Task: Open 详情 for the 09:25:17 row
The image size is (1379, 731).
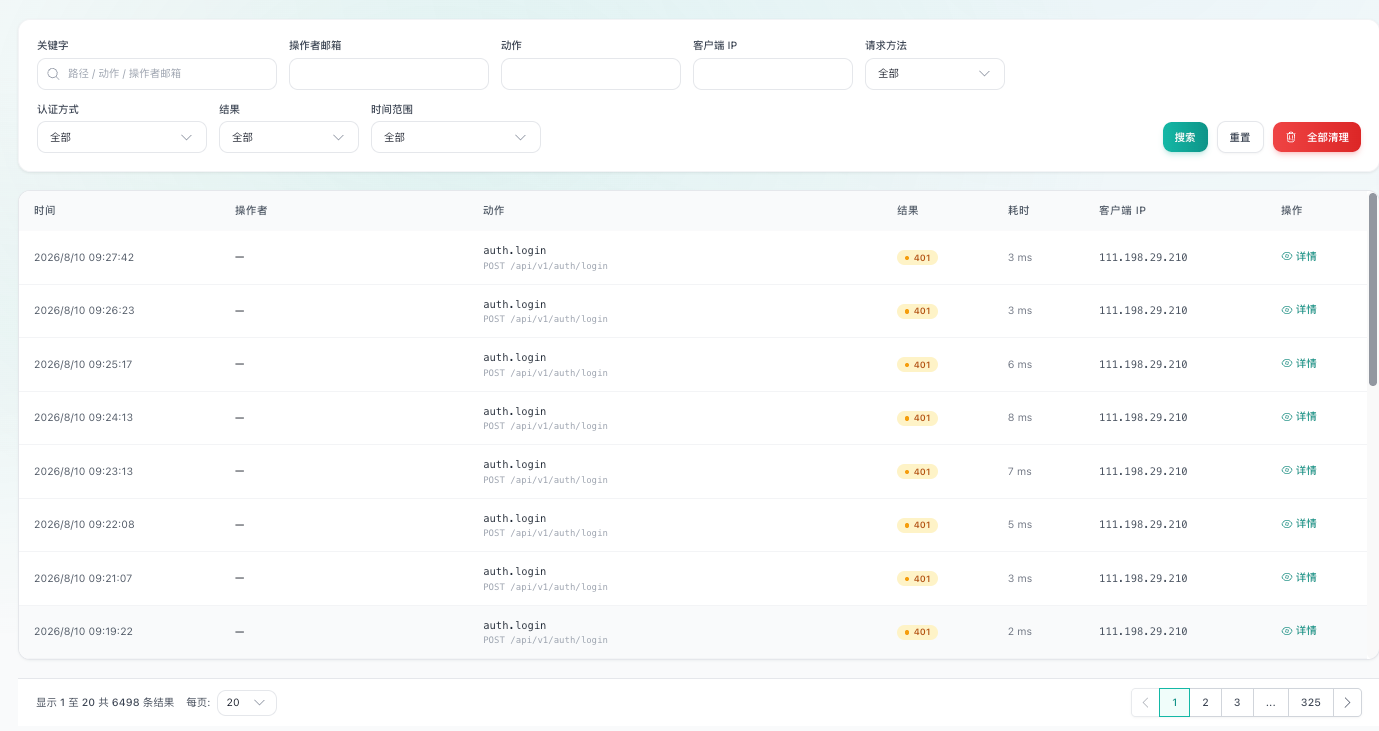Action: (x=1299, y=363)
